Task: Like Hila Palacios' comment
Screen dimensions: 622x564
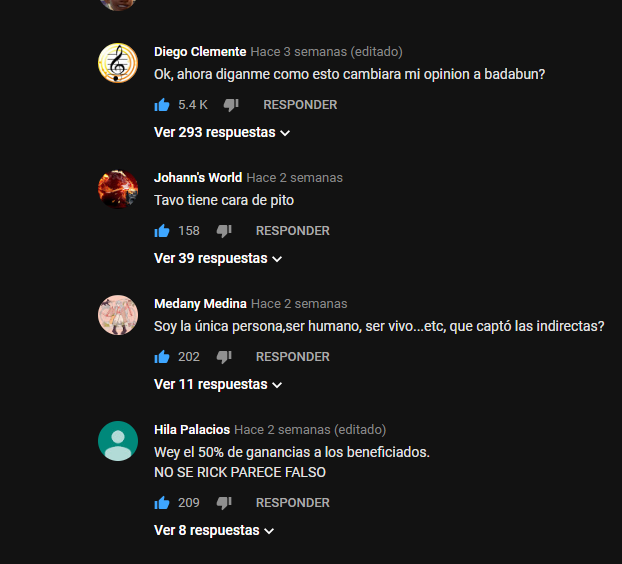Action: (162, 503)
